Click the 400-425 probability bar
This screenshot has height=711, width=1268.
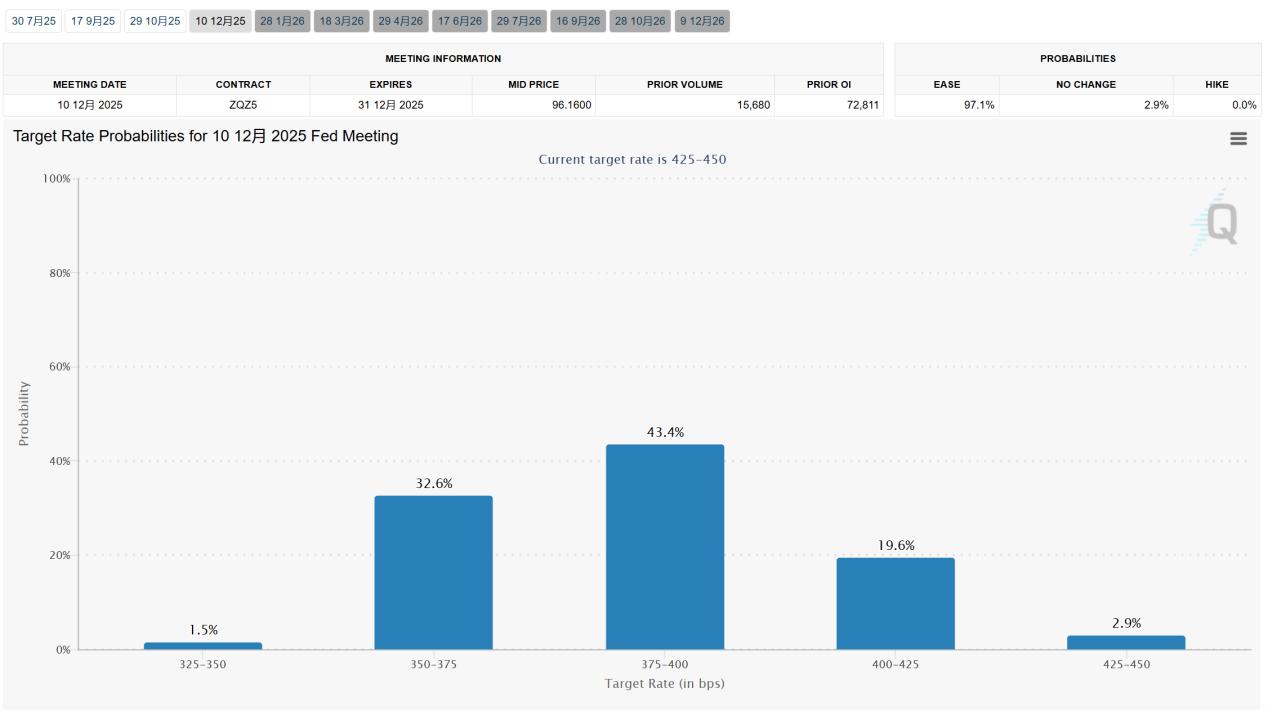896,604
